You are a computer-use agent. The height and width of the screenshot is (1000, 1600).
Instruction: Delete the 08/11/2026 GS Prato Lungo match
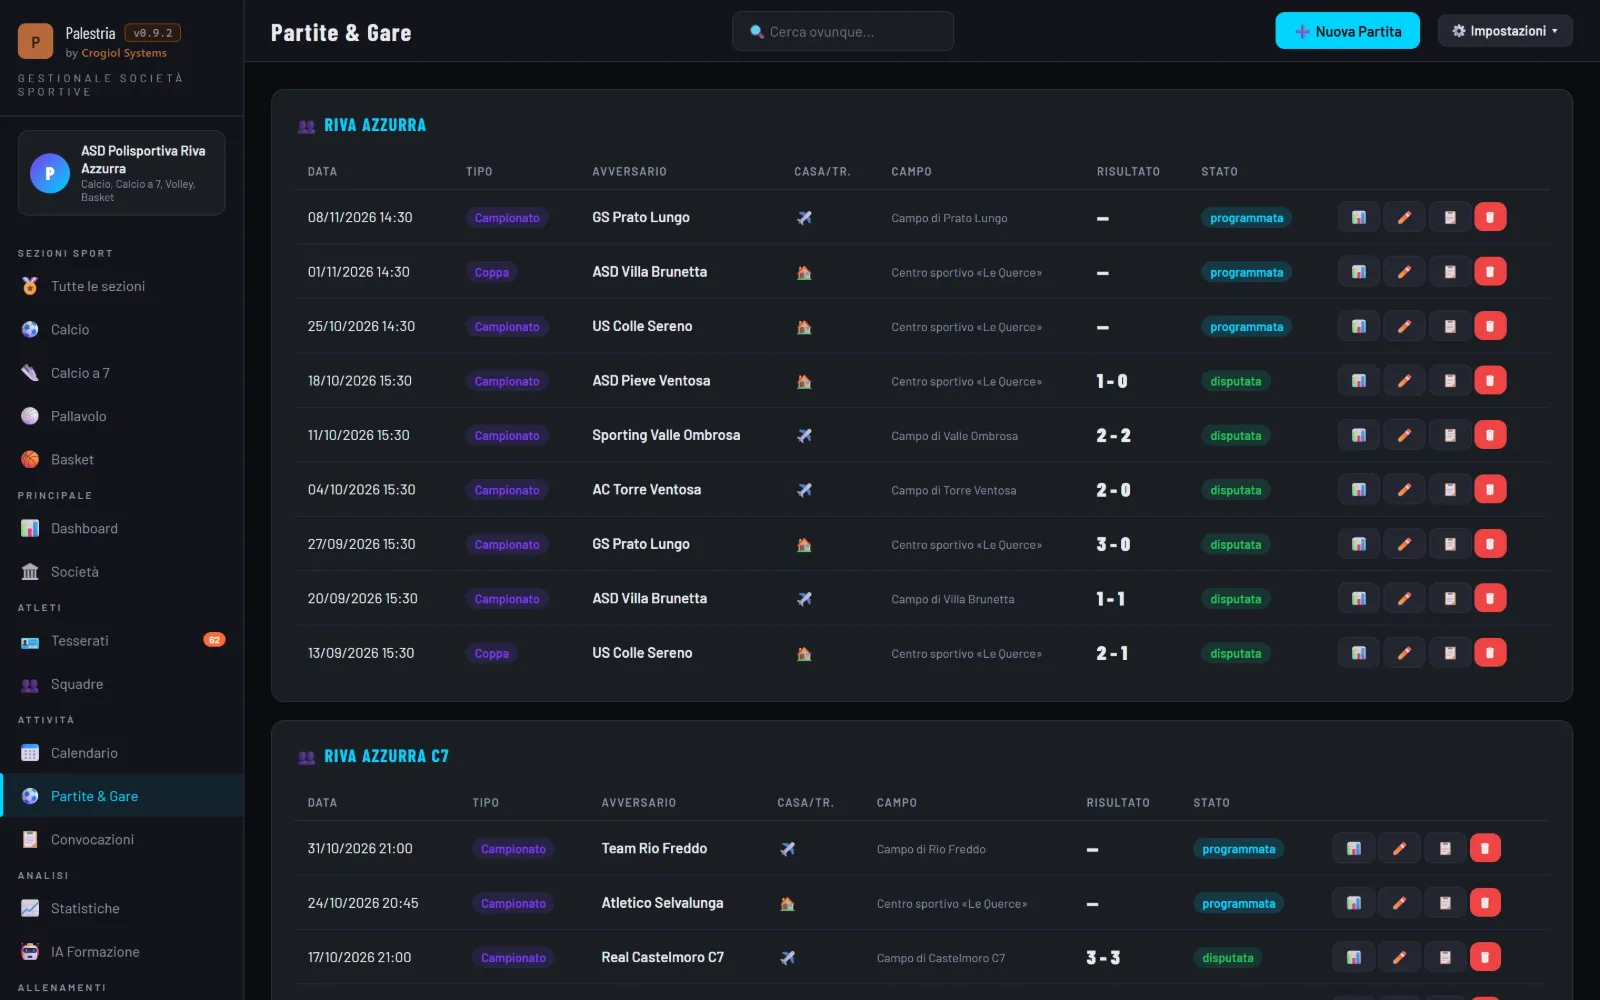click(1490, 217)
